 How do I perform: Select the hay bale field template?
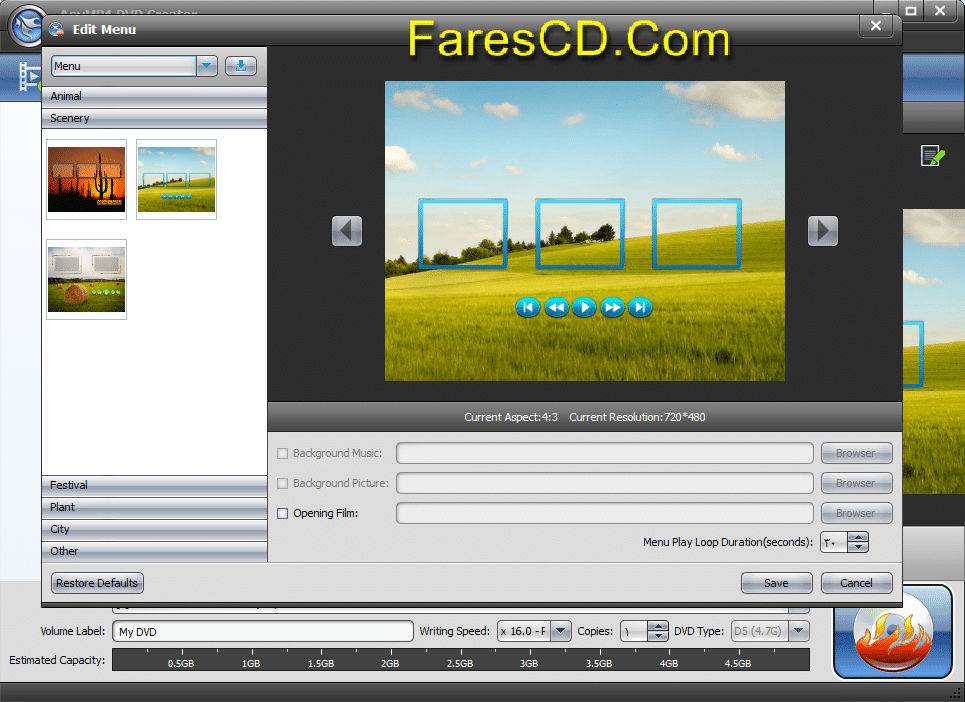coord(86,279)
